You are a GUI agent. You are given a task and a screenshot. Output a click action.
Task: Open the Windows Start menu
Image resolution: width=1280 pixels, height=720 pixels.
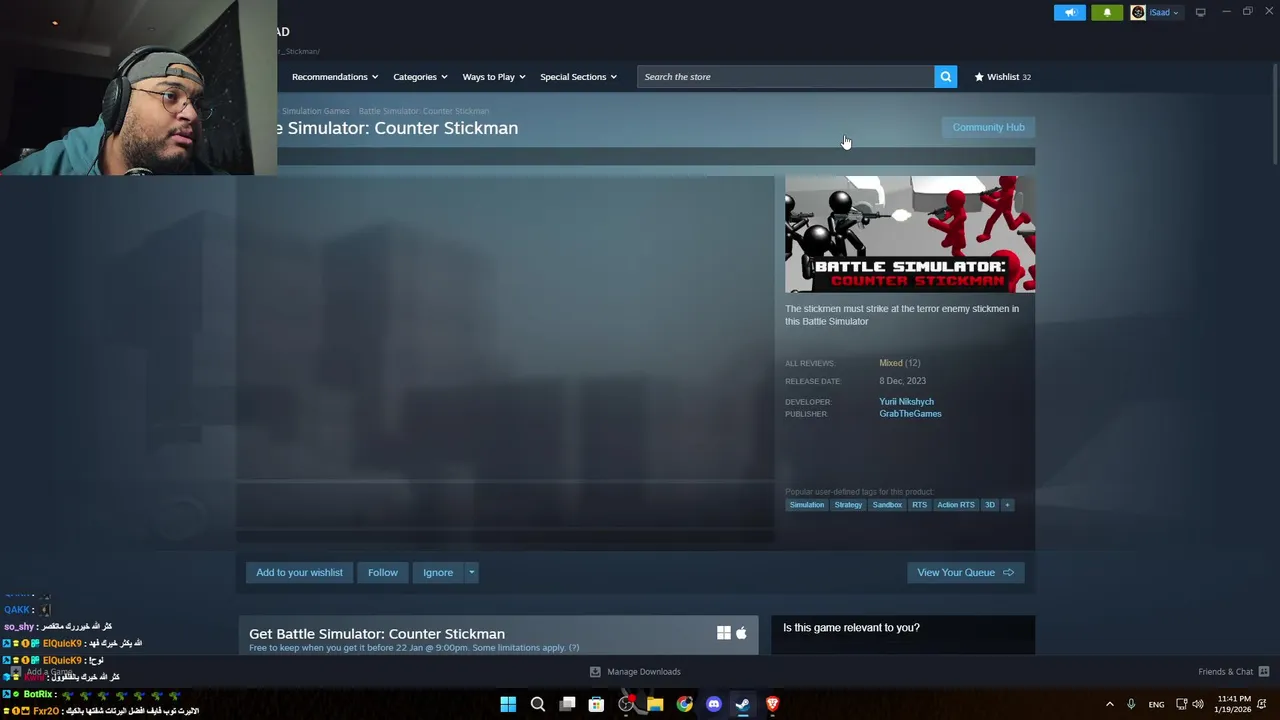(x=508, y=704)
